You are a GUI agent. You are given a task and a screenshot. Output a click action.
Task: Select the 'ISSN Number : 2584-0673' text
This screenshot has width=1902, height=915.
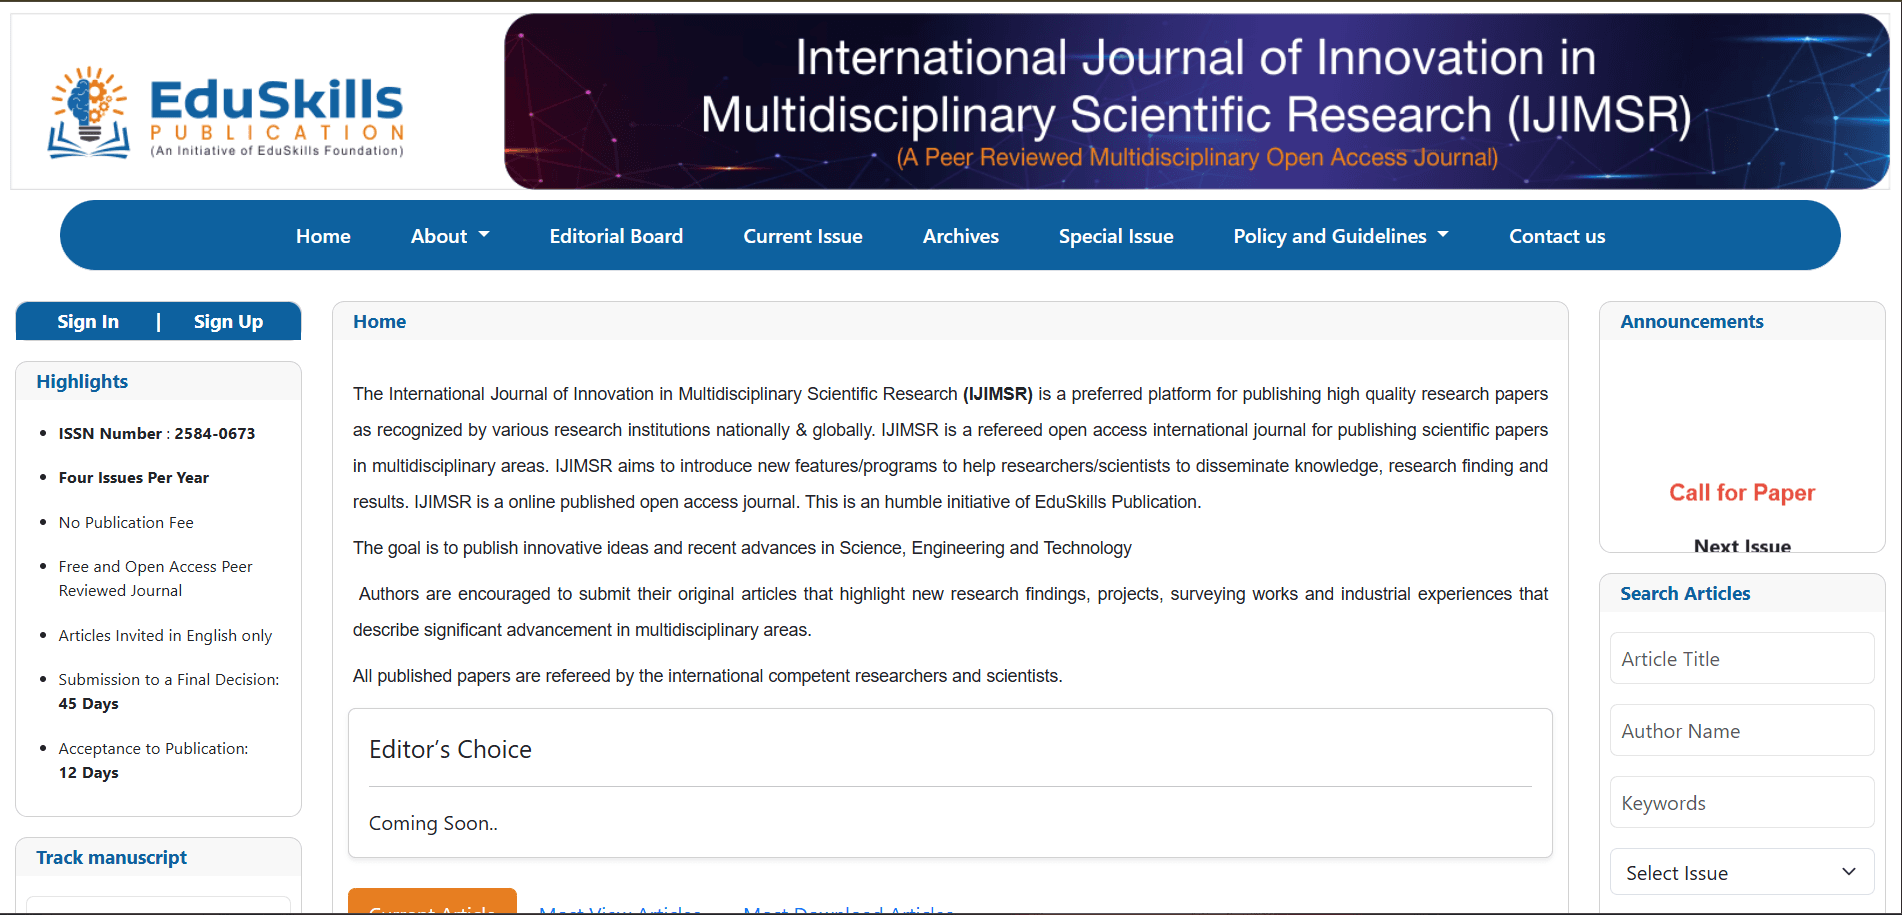click(157, 433)
